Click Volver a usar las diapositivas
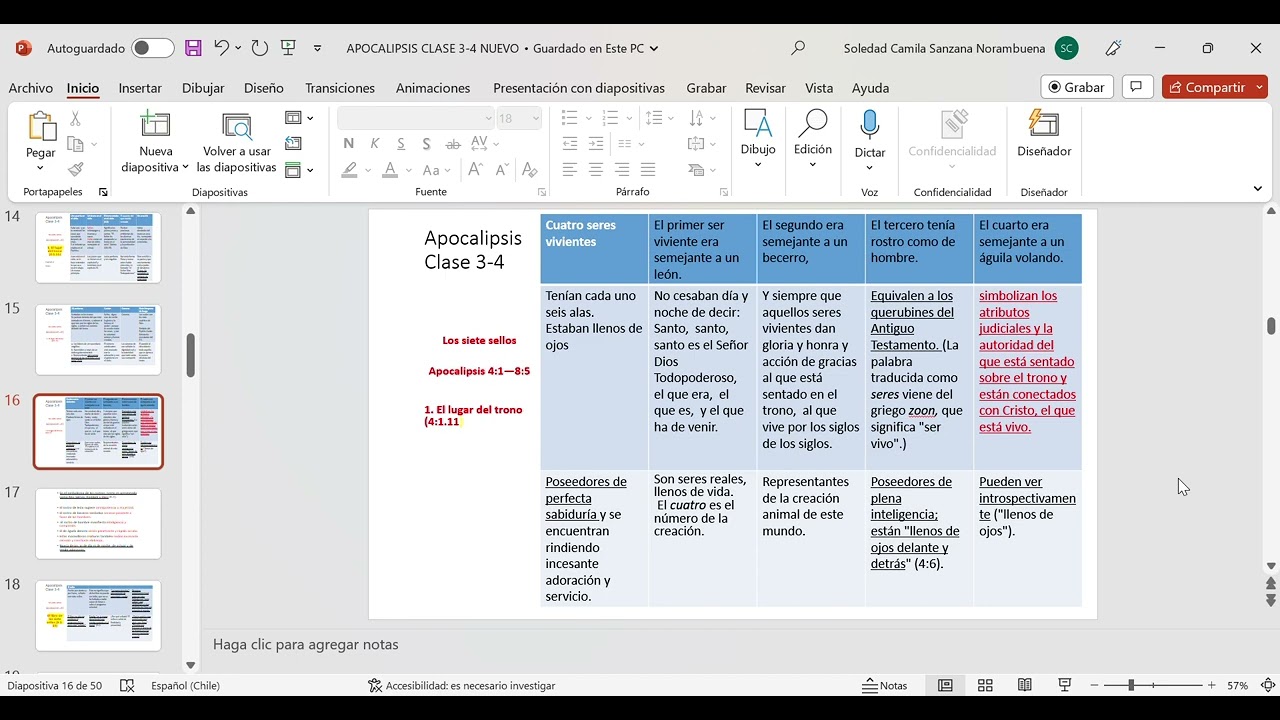The width and height of the screenshot is (1280, 720). pyautogui.click(x=236, y=141)
